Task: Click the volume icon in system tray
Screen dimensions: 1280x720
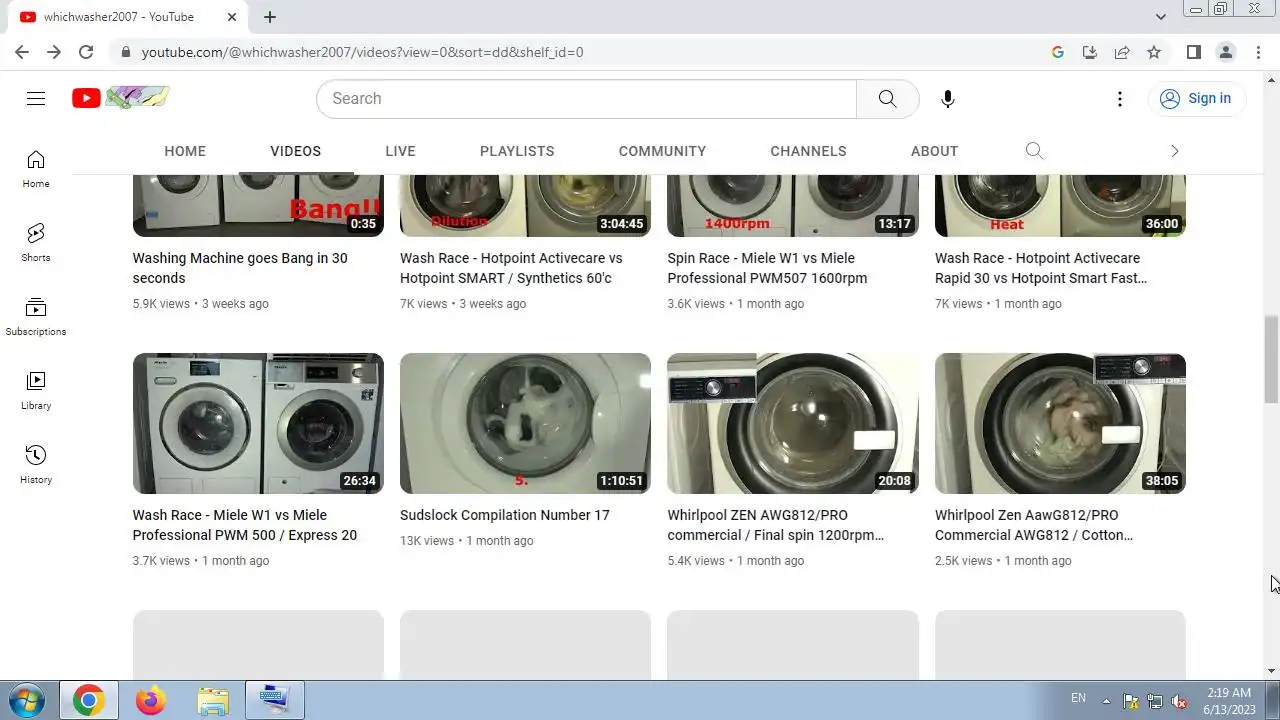Action: pyautogui.click(x=1179, y=701)
